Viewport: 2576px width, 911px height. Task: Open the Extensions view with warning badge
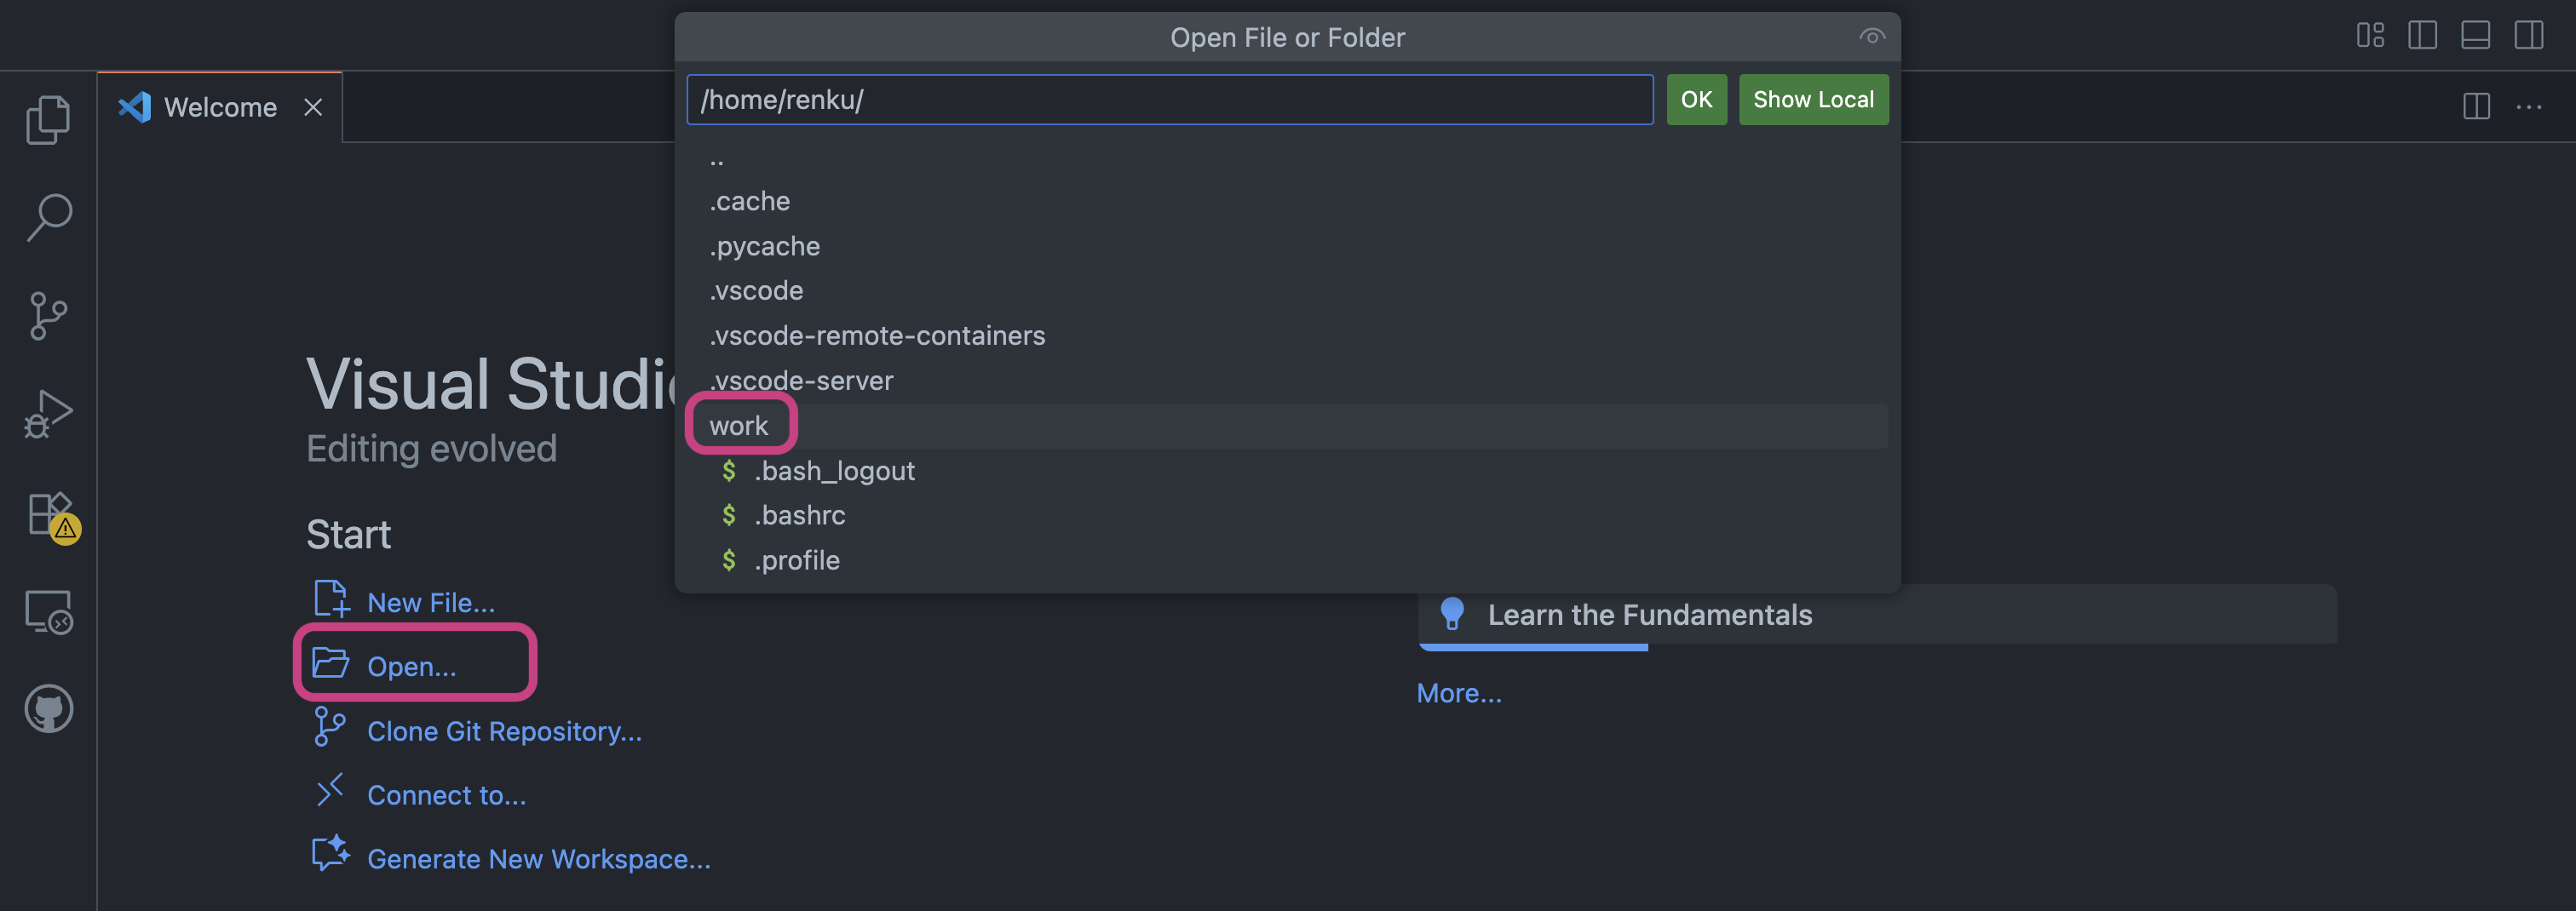[50, 516]
